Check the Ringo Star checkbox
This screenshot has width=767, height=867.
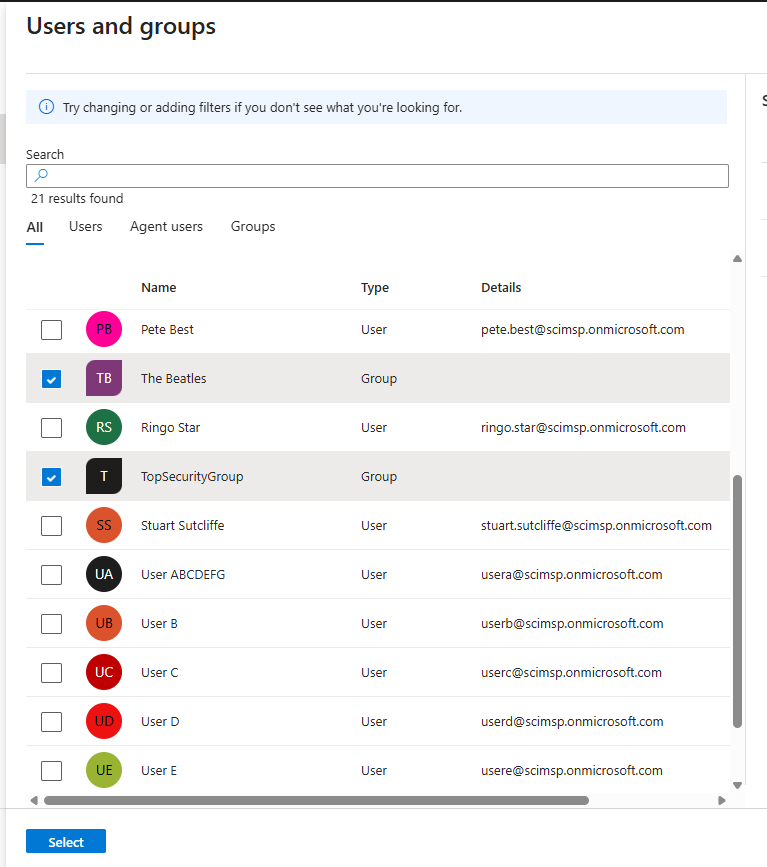click(51, 428)
